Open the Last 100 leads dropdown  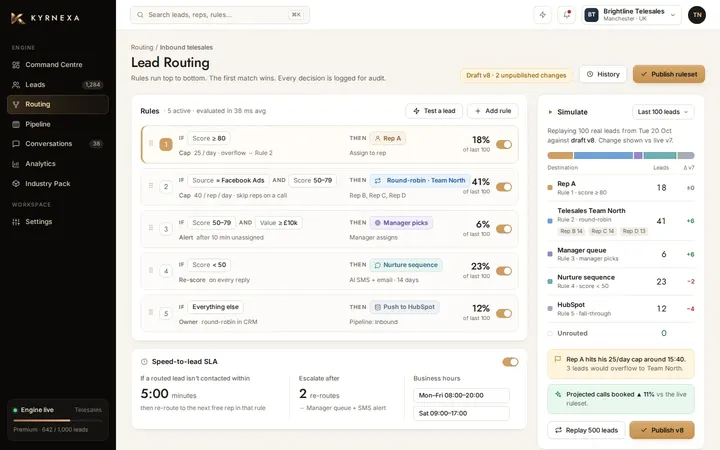663,112
